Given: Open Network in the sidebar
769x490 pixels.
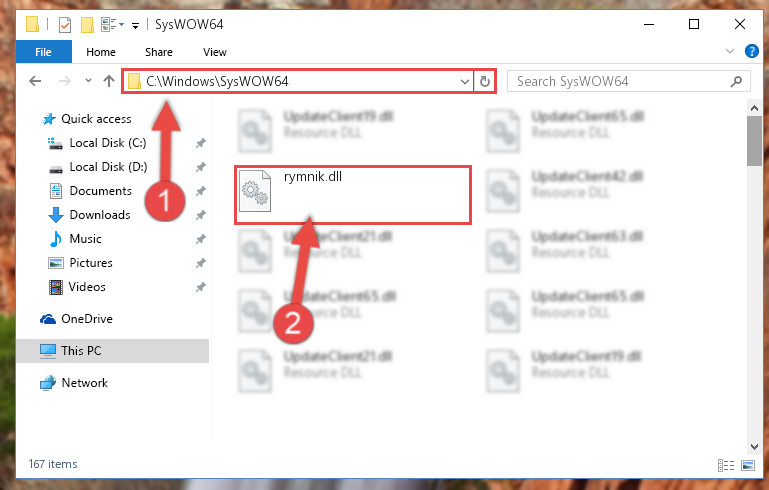Looking at the screenshot, I should click(74, 383).
